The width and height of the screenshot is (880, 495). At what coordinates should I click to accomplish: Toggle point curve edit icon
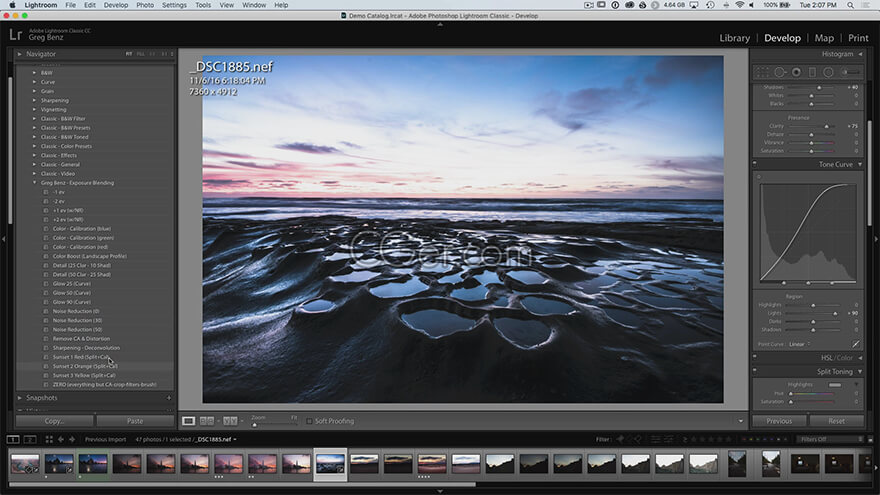(x=855, y=344)
